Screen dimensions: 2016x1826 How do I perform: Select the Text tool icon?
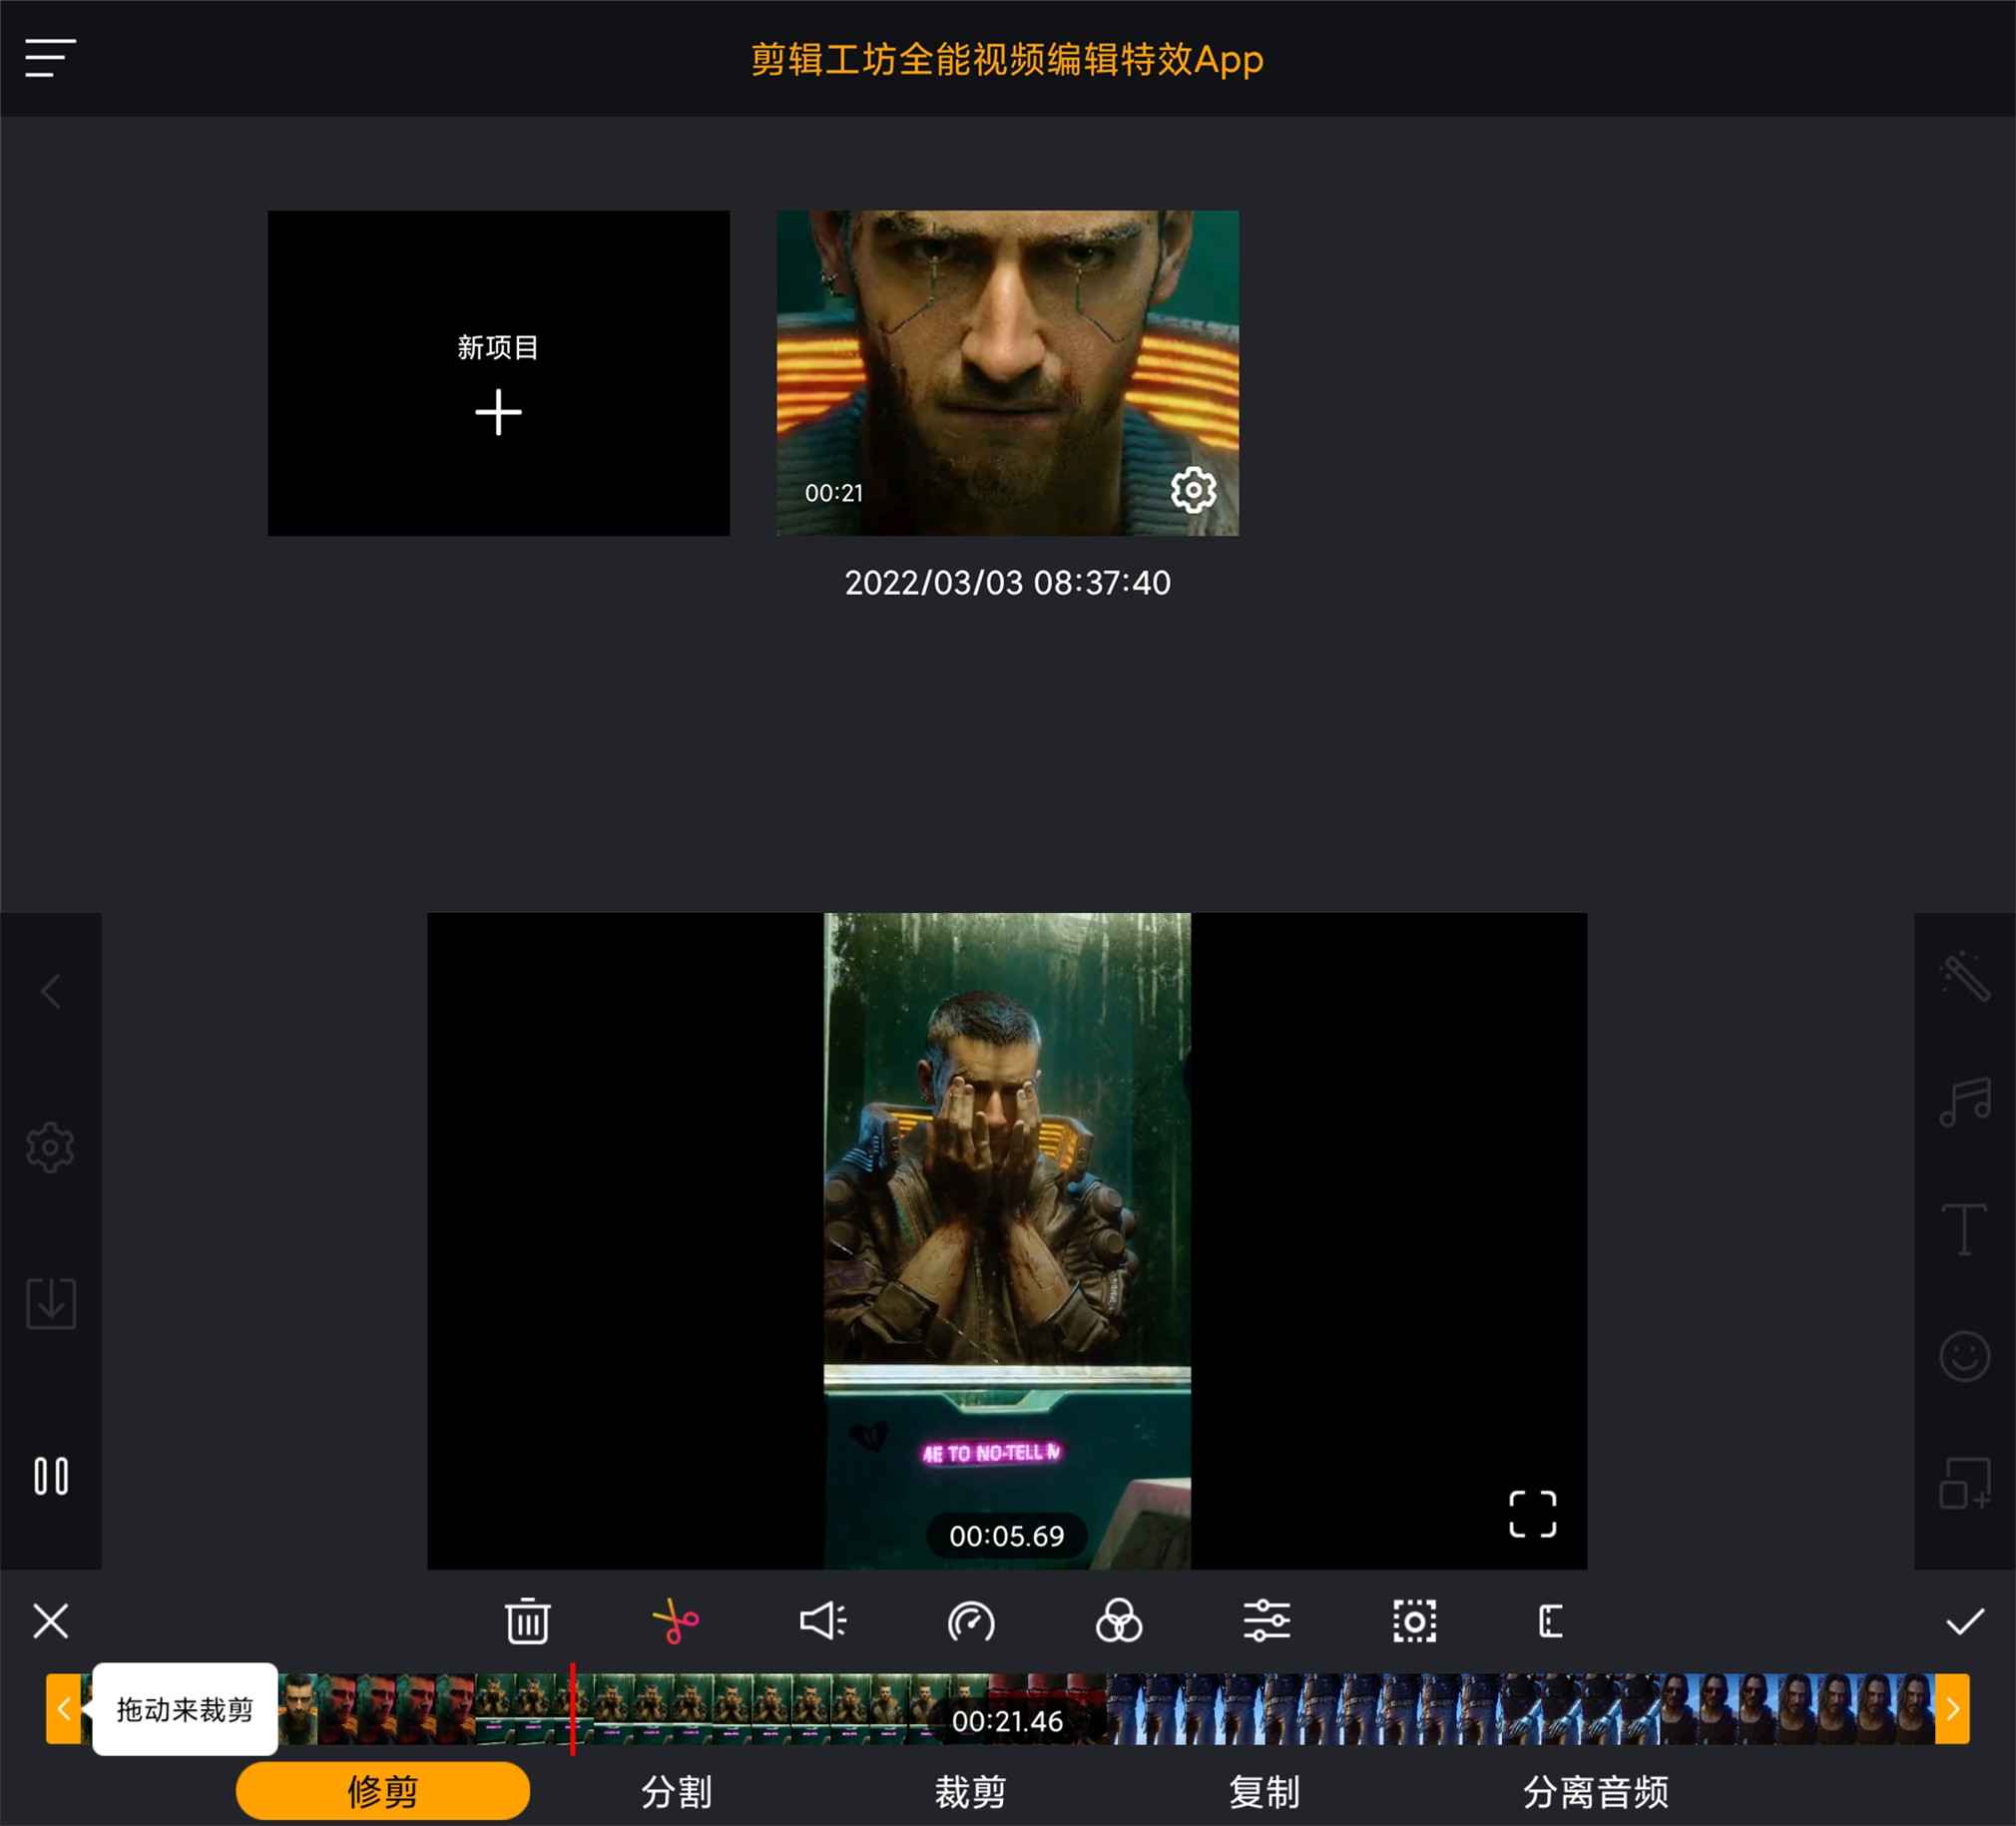(1964, 1229)
